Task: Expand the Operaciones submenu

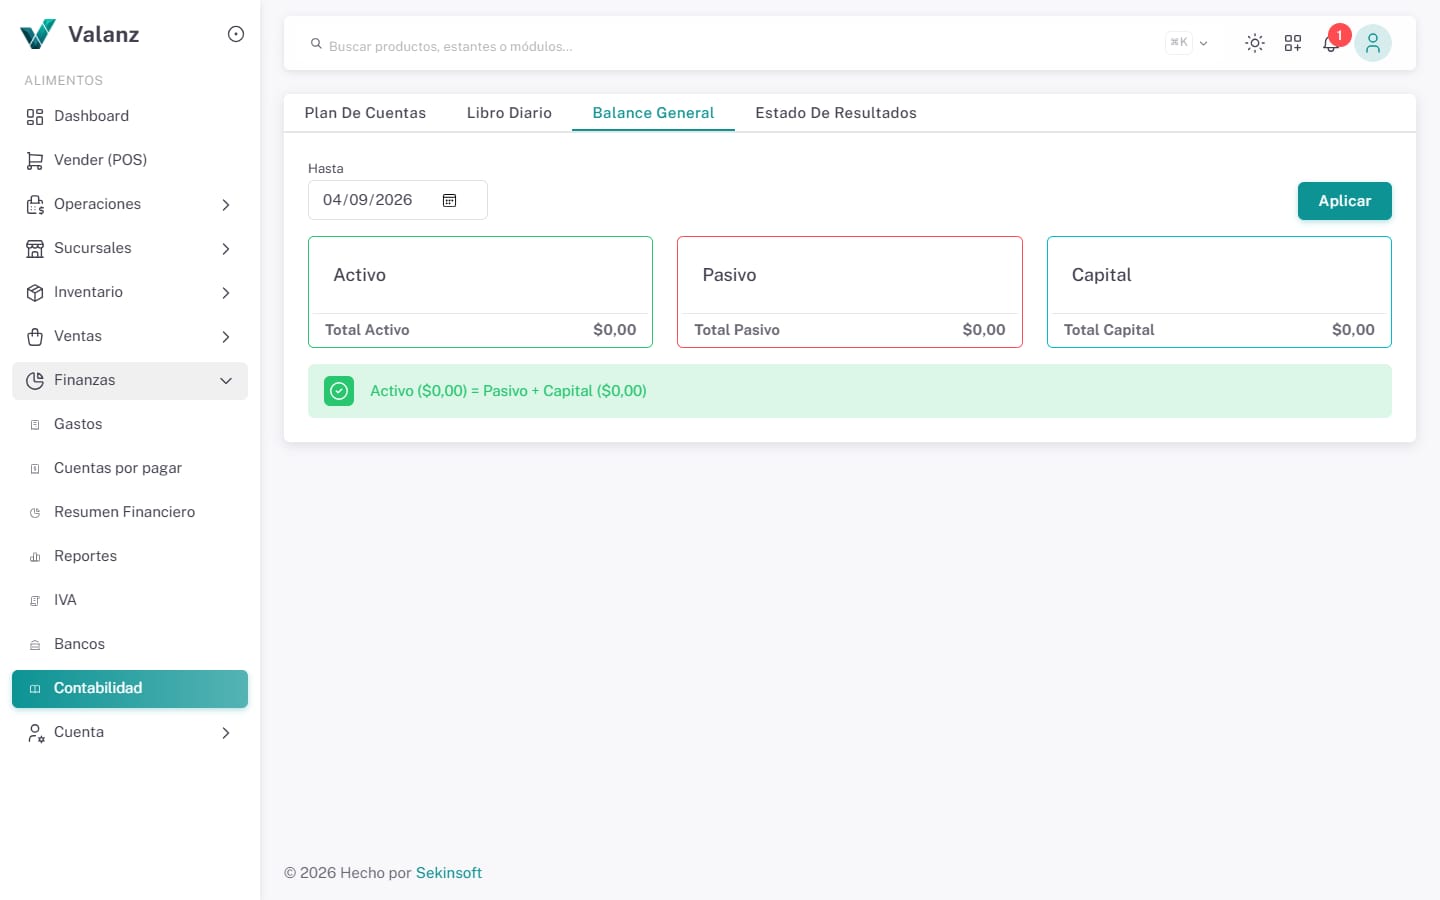Action: pyautogui.click(x=130, y=204)
